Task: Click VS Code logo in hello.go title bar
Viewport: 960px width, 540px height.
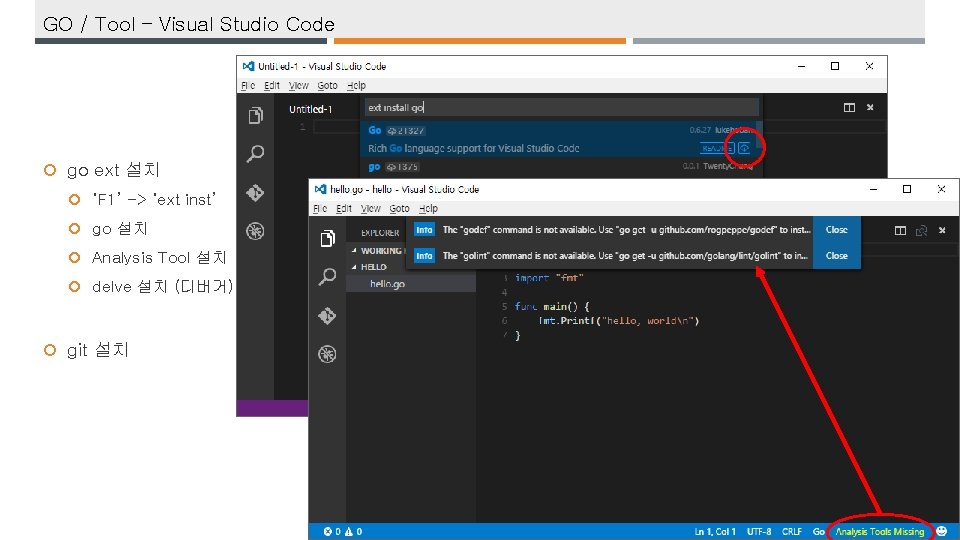Action: 320,189
